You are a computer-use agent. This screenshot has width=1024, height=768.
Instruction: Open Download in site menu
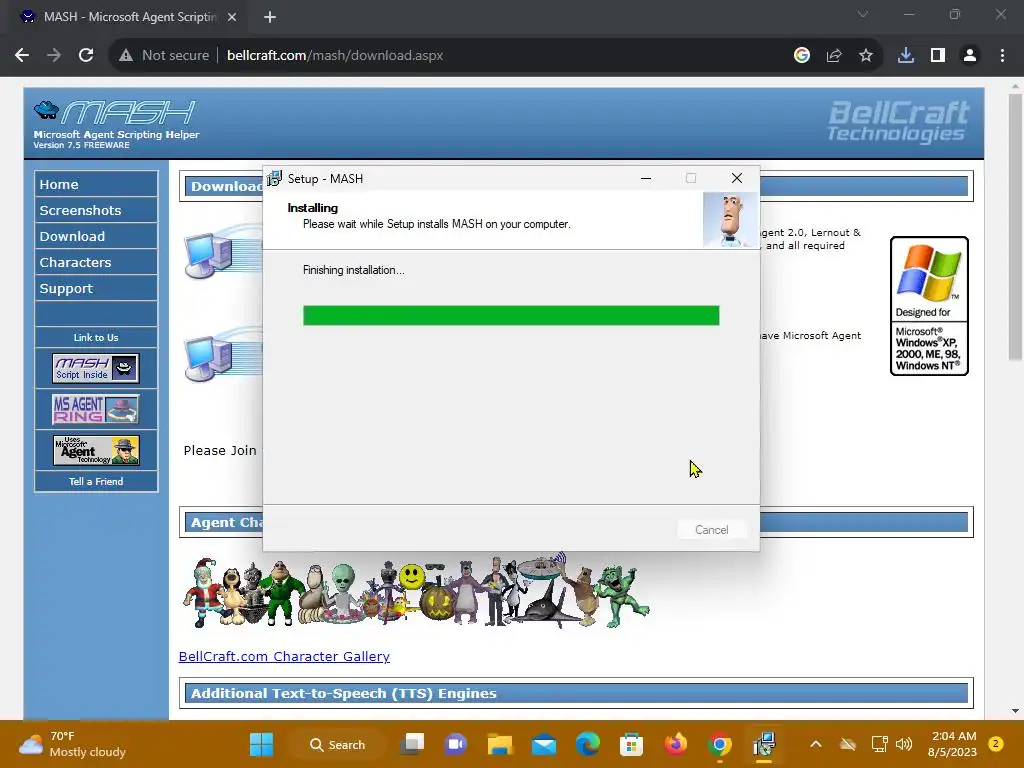click(x=96, y=236)
